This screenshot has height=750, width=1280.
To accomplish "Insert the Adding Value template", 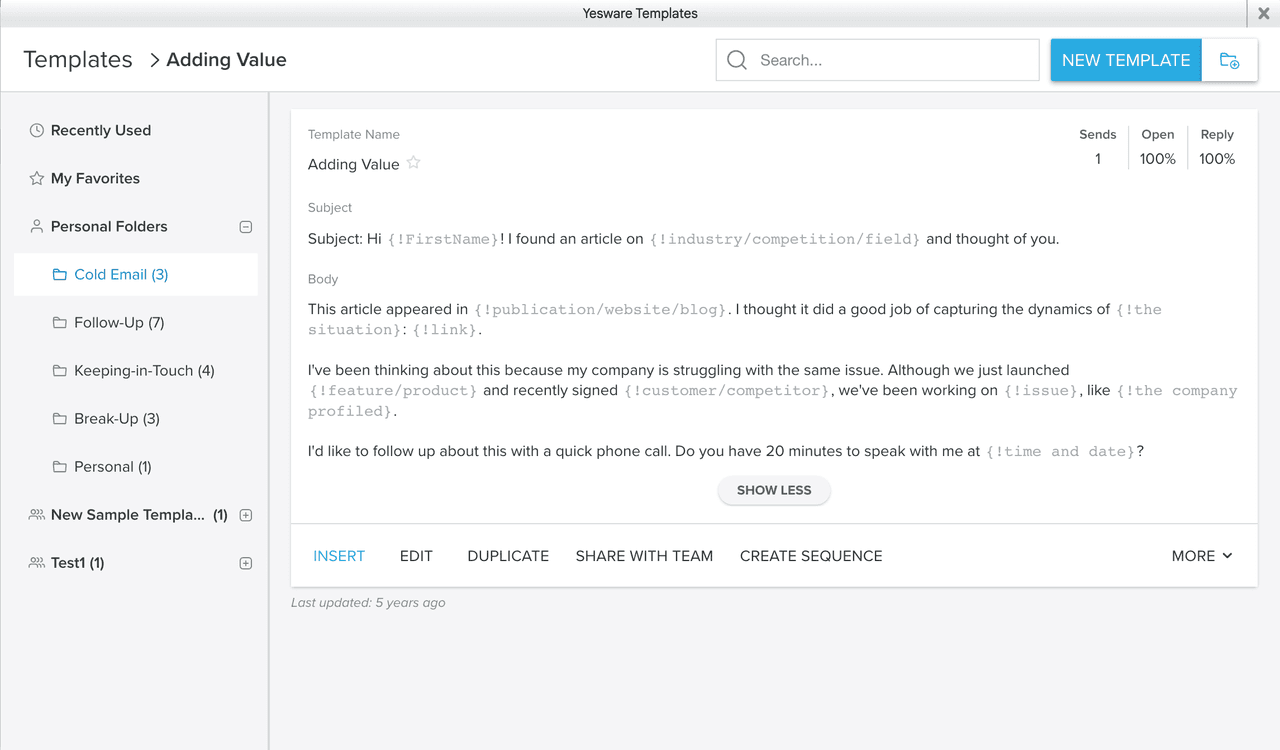I will 339,556.
